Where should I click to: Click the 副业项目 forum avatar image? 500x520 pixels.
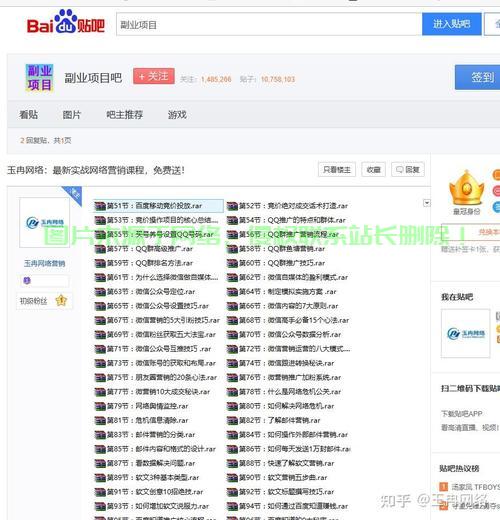pos(39,78)
